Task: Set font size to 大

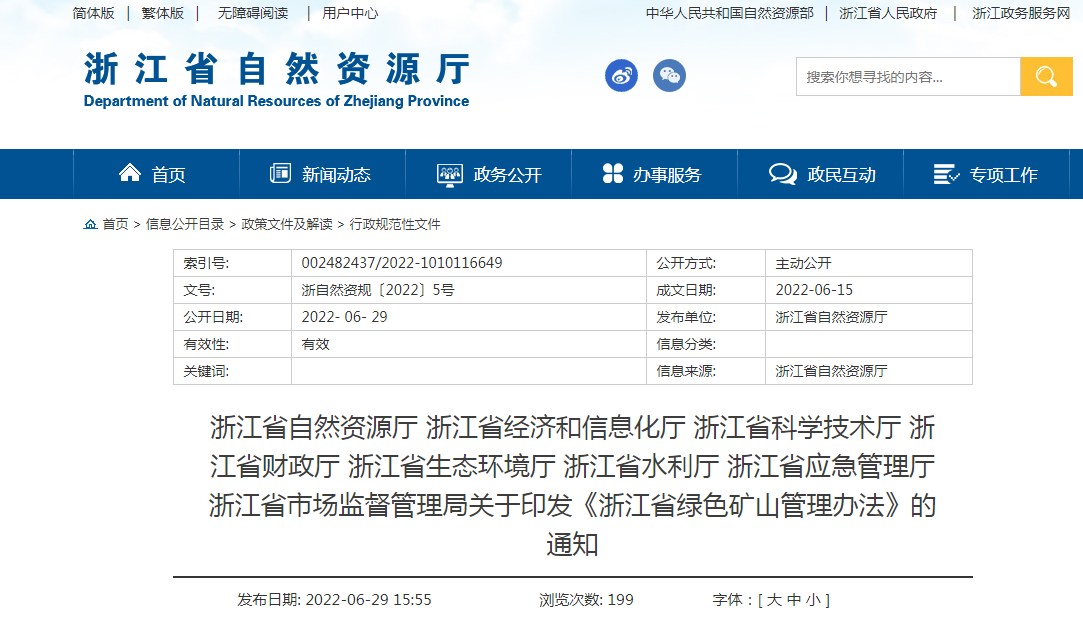Action: click(x=774, y=600)
